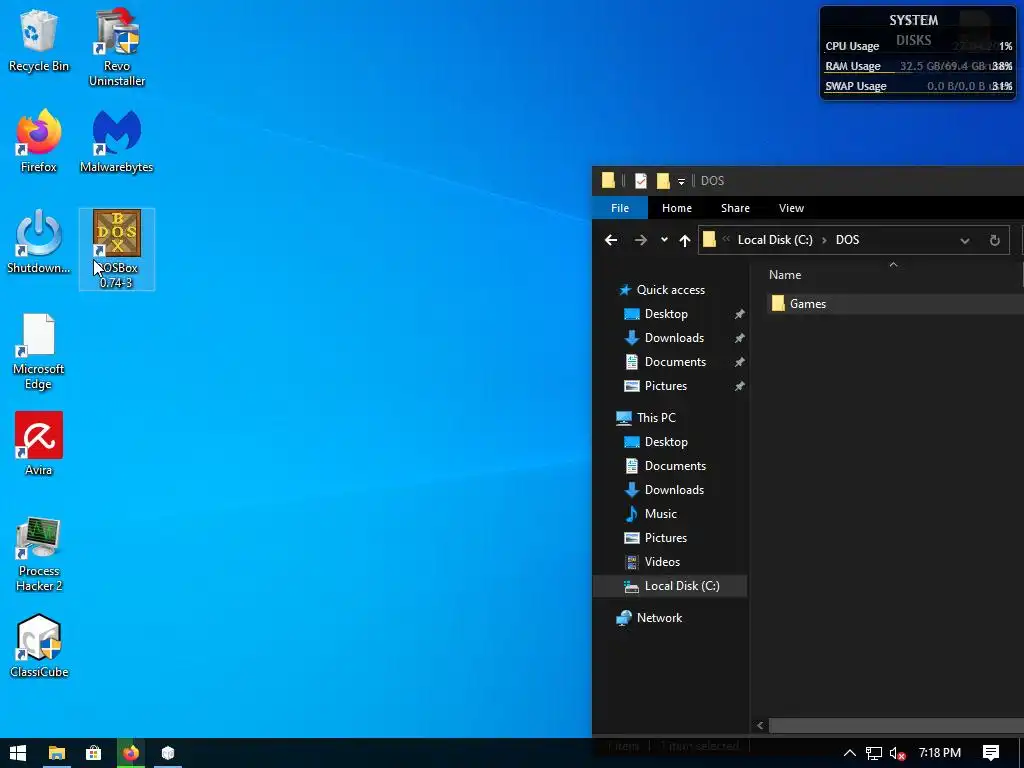Expand the hidden path chevron in address bar
The image size is (1024, 768).
(726, 239)
